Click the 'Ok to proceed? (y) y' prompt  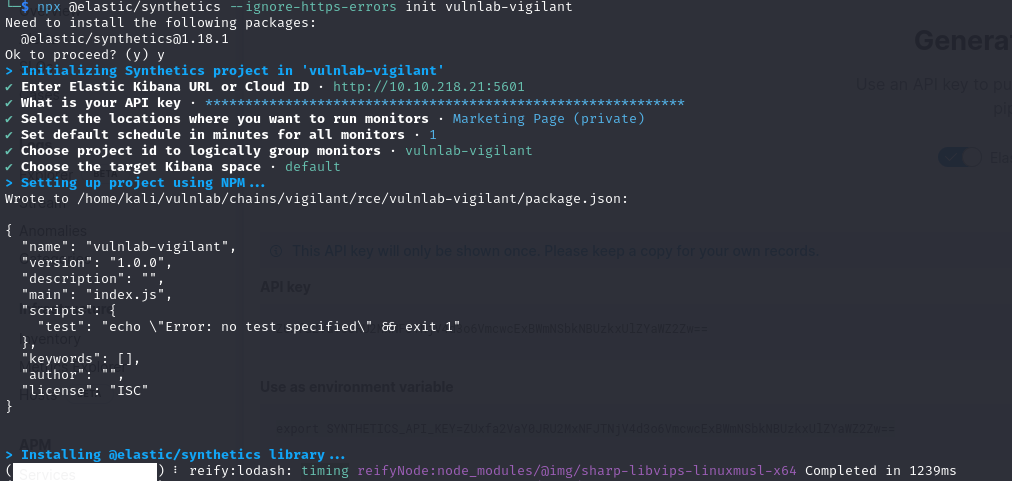point(85,56)
